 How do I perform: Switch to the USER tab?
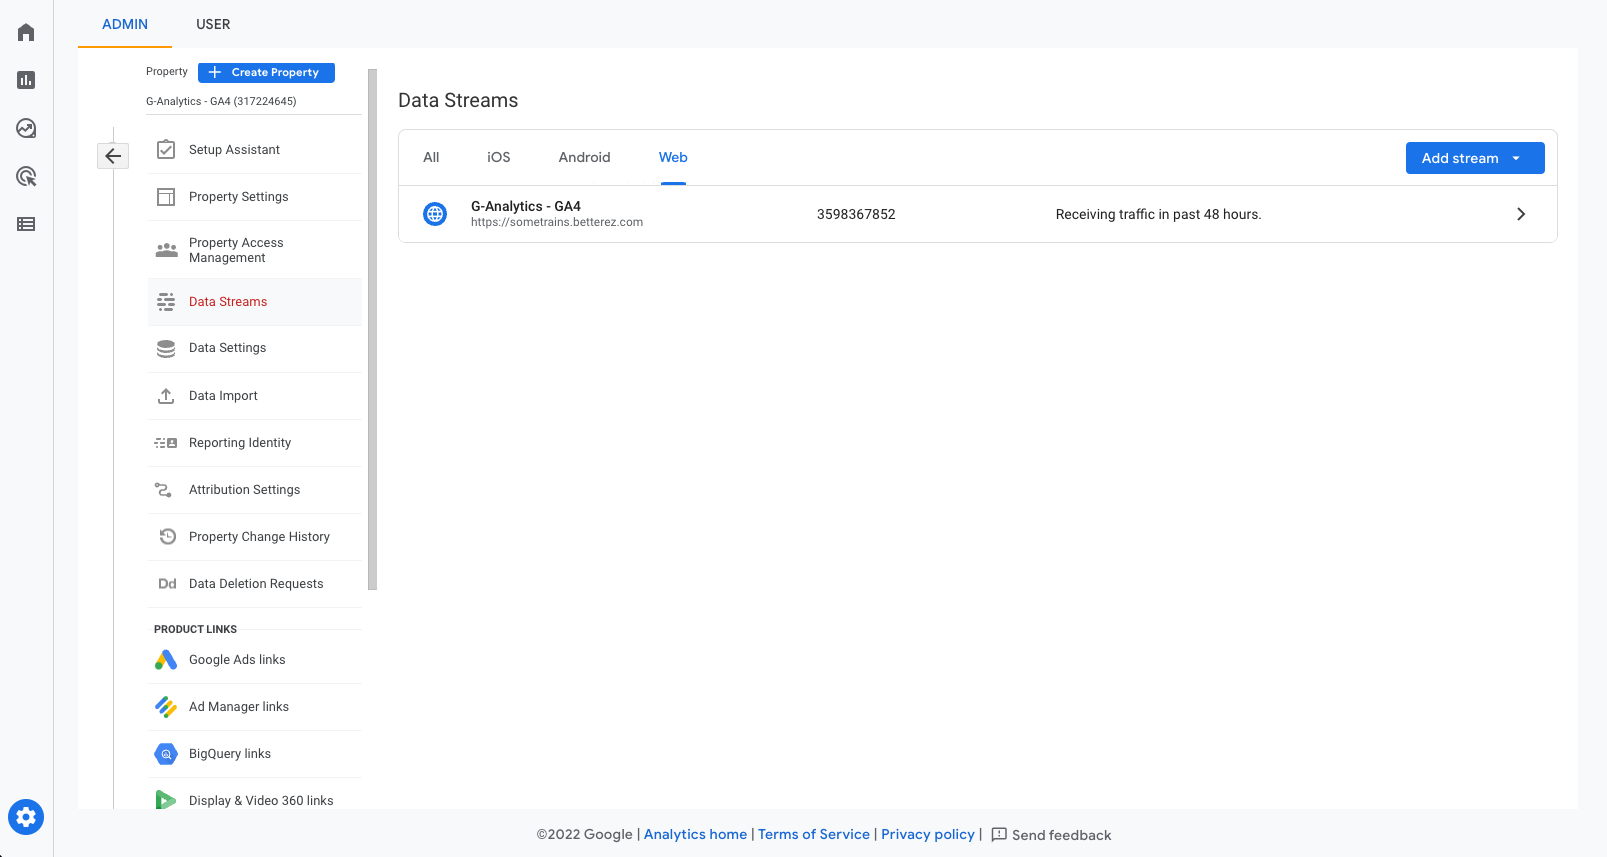point(213,24)
